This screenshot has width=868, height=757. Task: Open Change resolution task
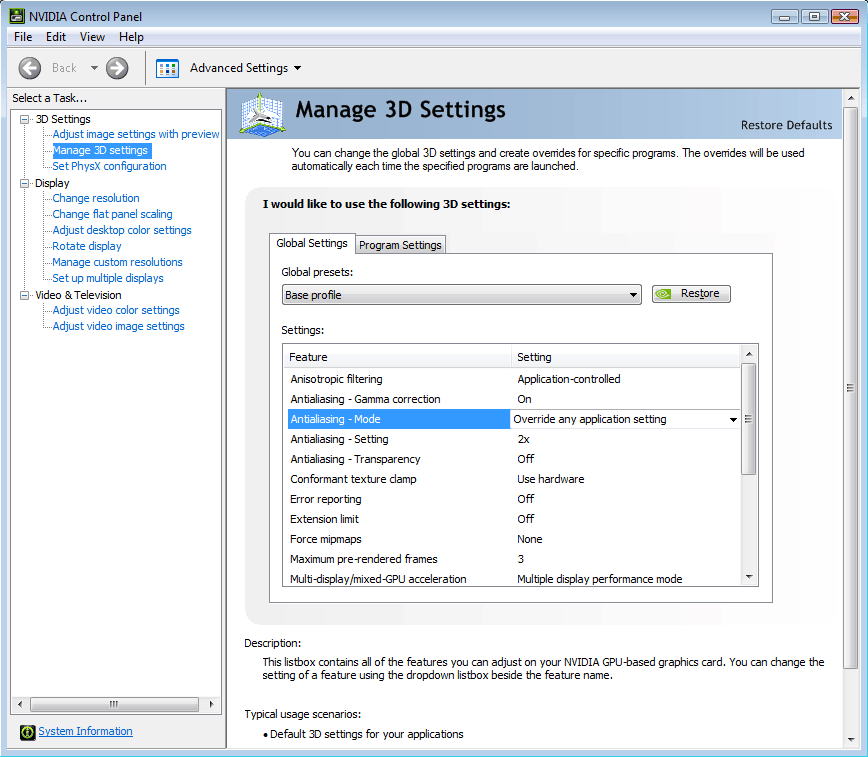(x=96, y=198)
